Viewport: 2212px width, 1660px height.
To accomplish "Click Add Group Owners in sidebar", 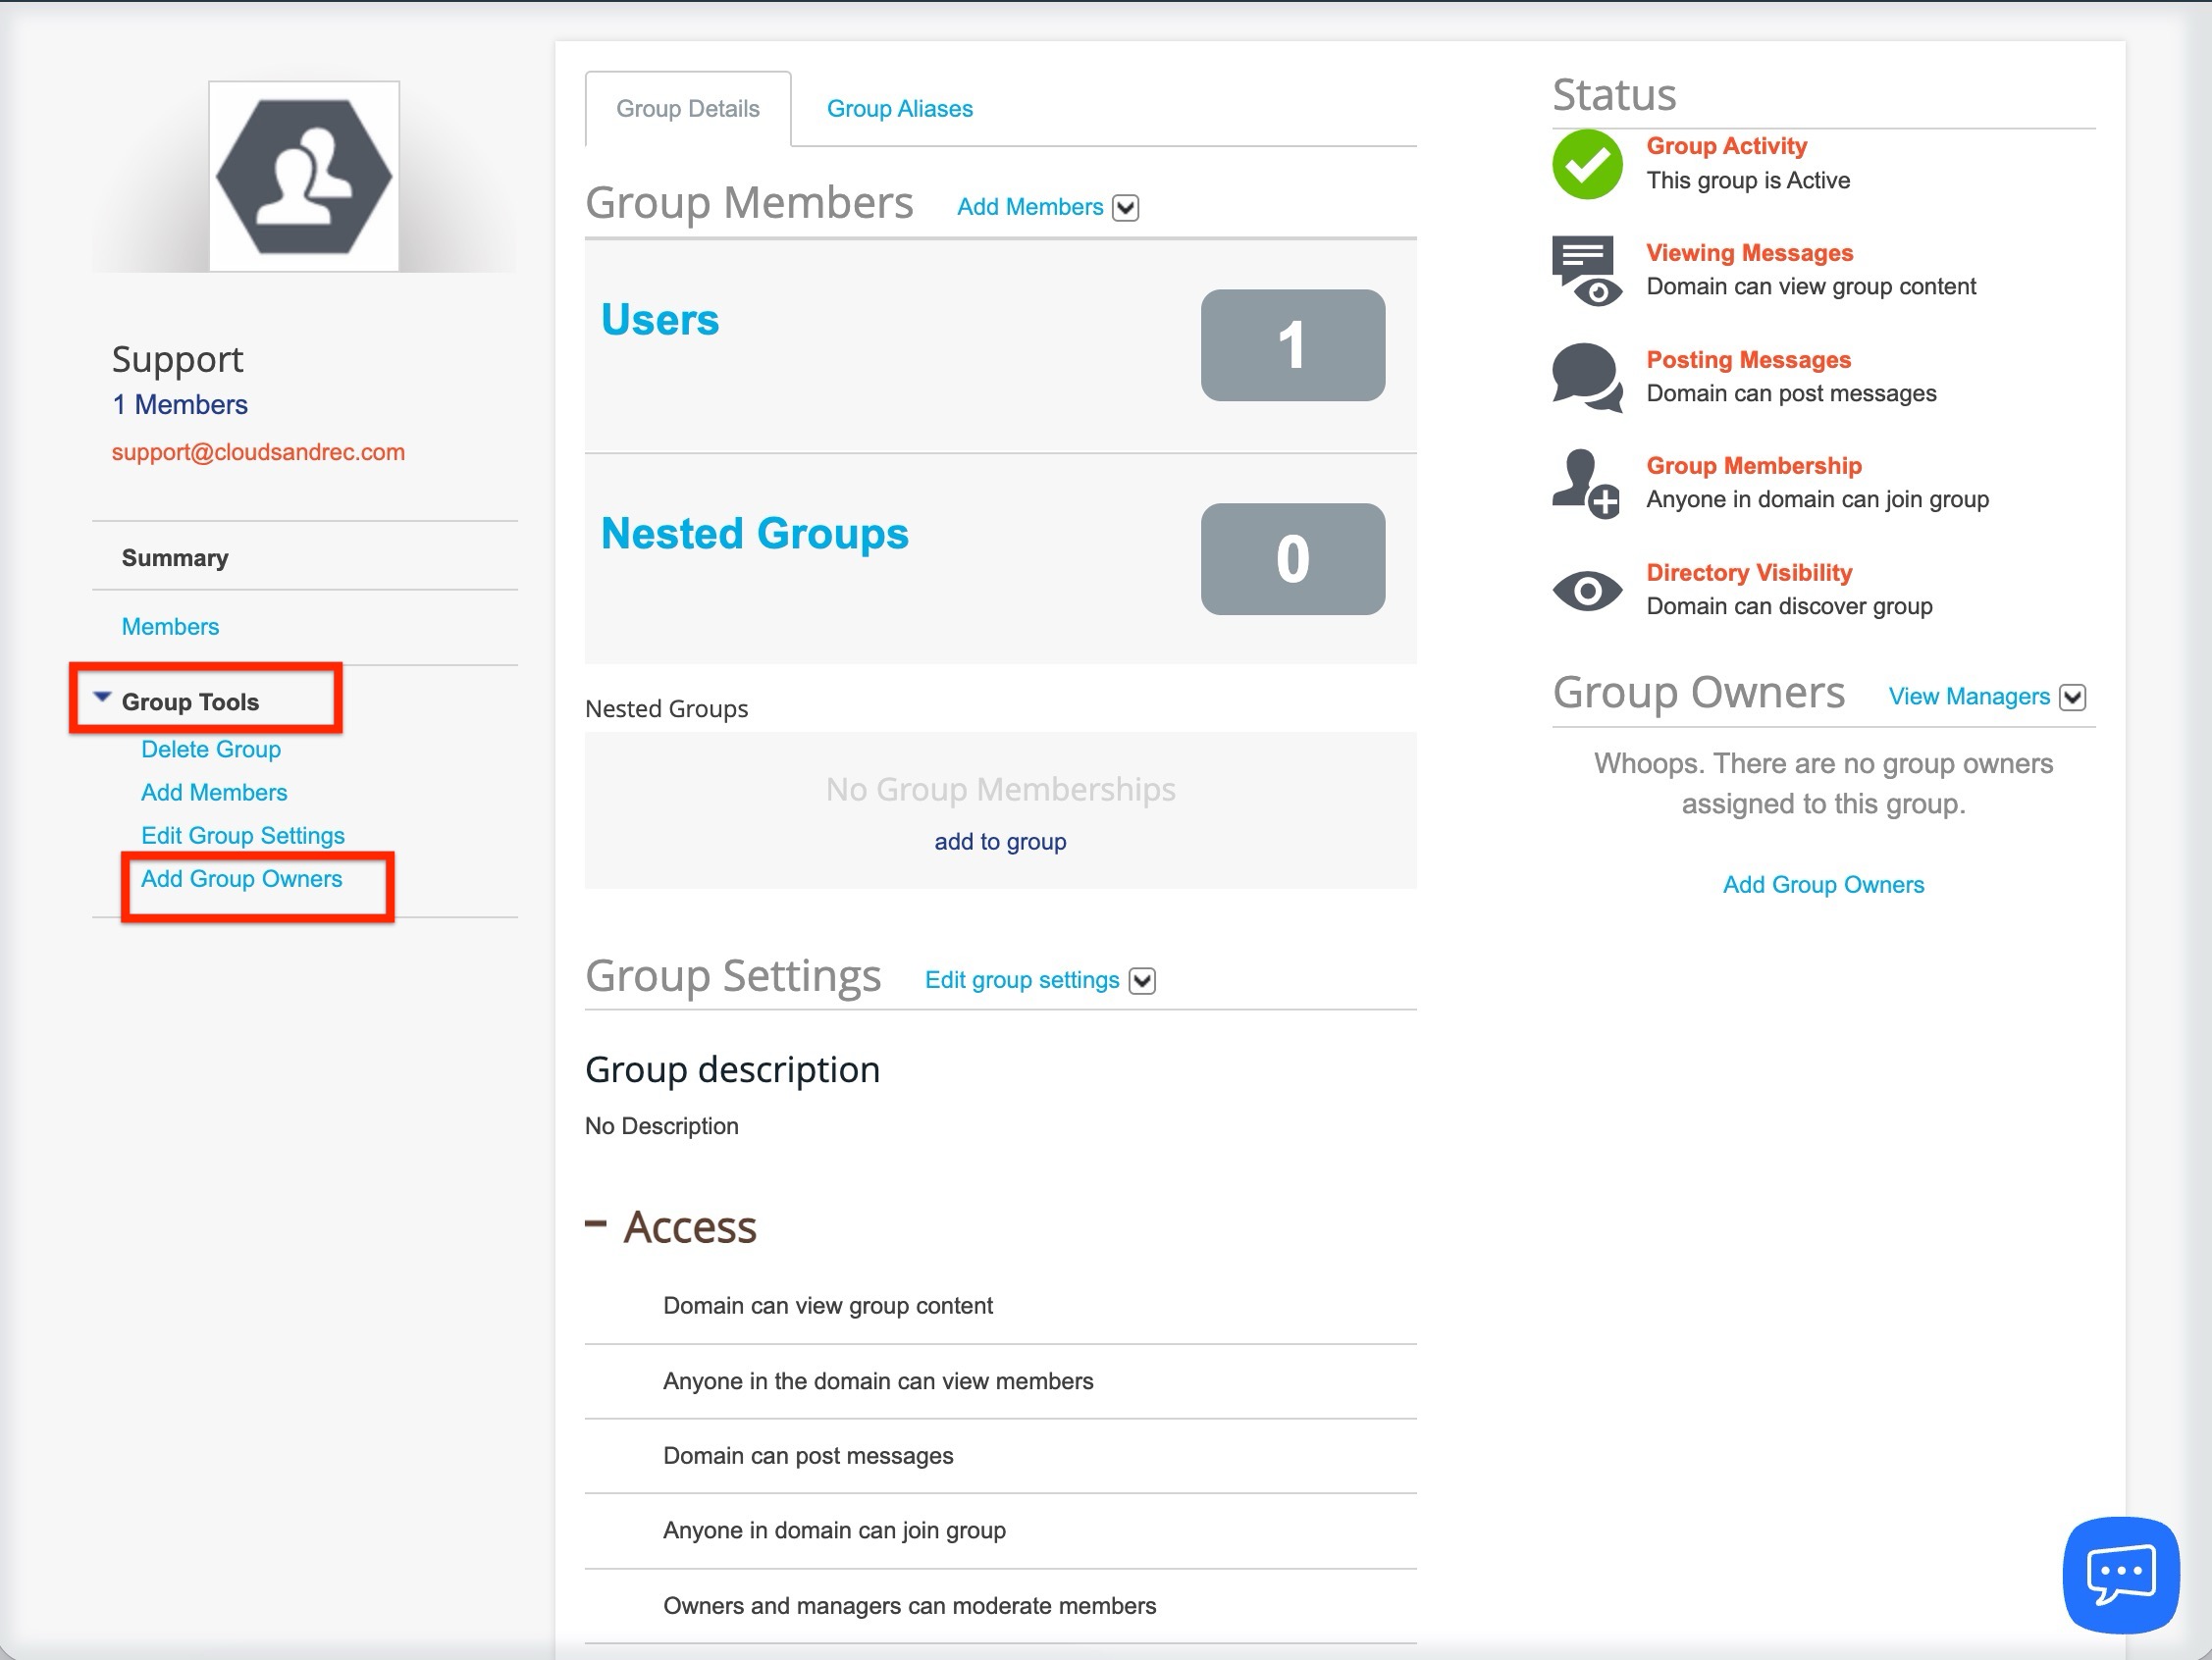I will (242, 879).
